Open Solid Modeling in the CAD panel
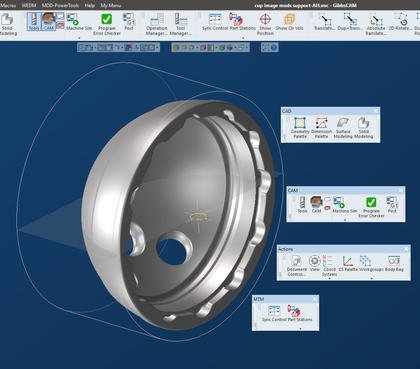The width and height of the screenshot is (420, 369). [x=363, y=128]
